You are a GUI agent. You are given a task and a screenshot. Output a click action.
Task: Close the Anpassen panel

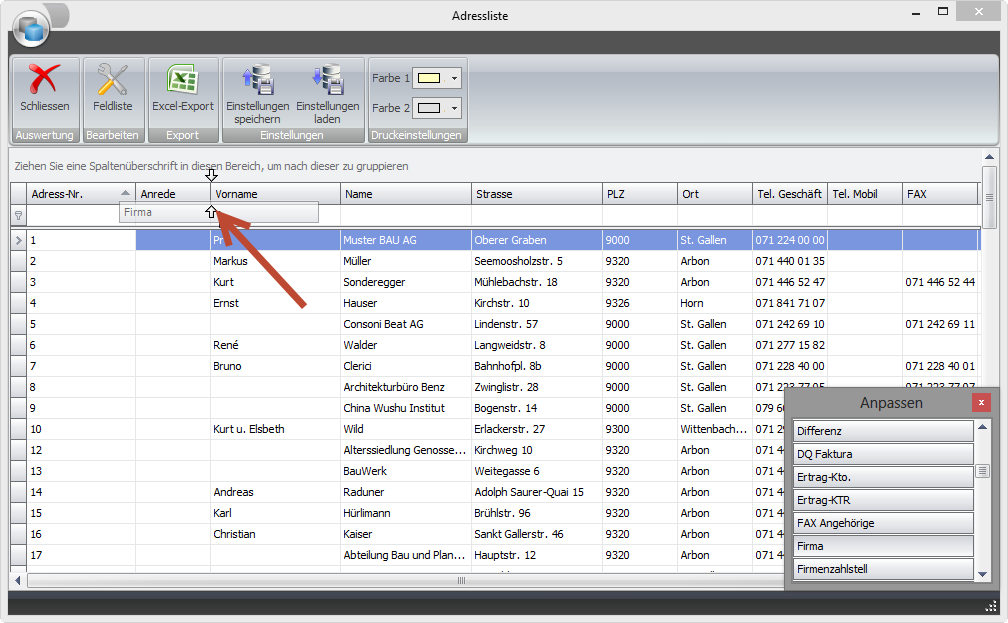click(981, 402)
